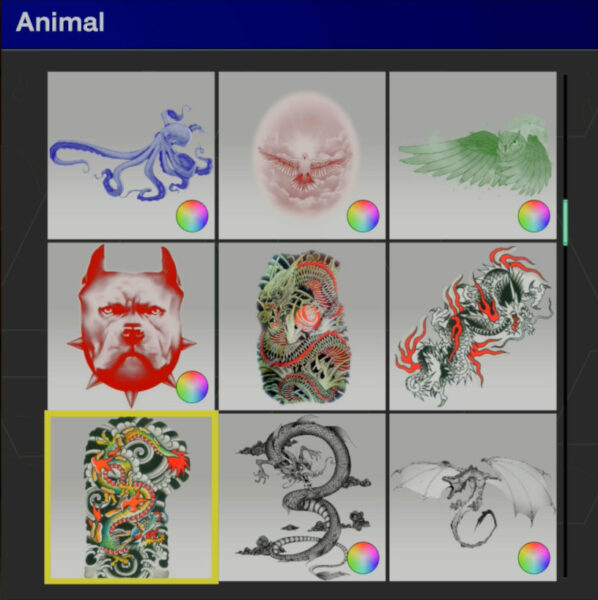Screen dimensions: 598x600
Task: Click the scrollbar track below the handle
Action: (565, 411)
